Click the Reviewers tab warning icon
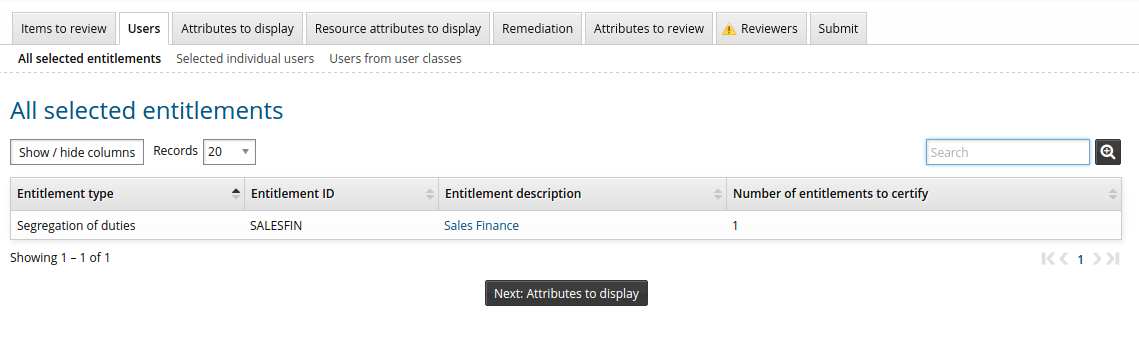 pos(729,29)
